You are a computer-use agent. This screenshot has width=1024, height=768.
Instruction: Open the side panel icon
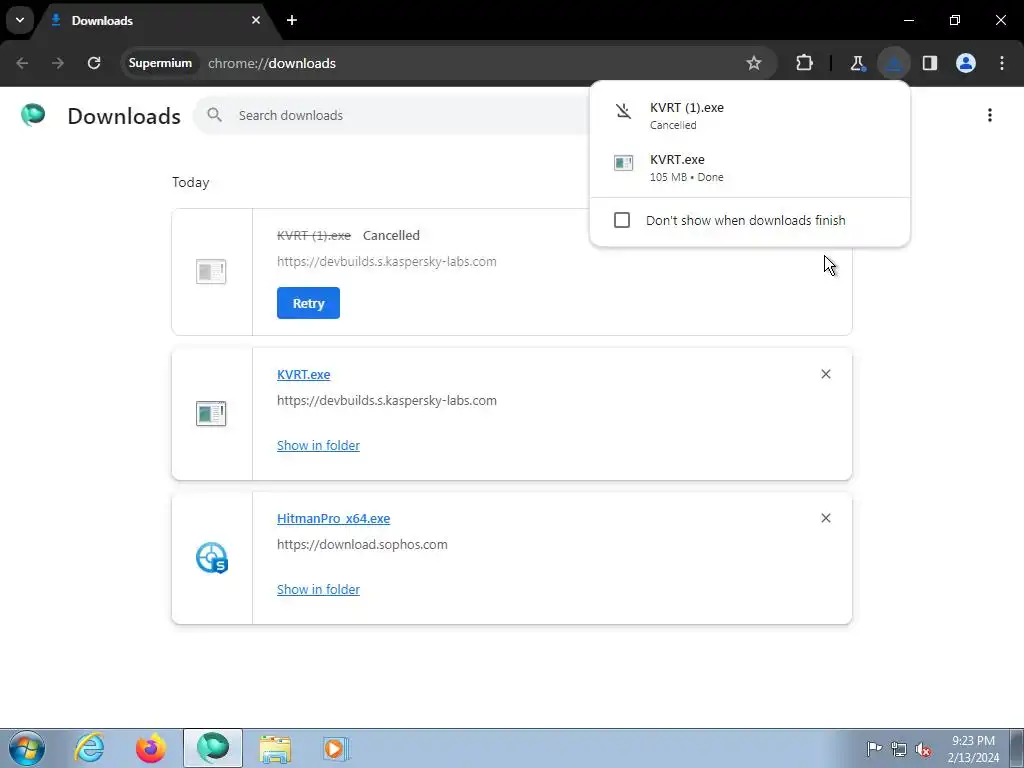pos(930,63)
